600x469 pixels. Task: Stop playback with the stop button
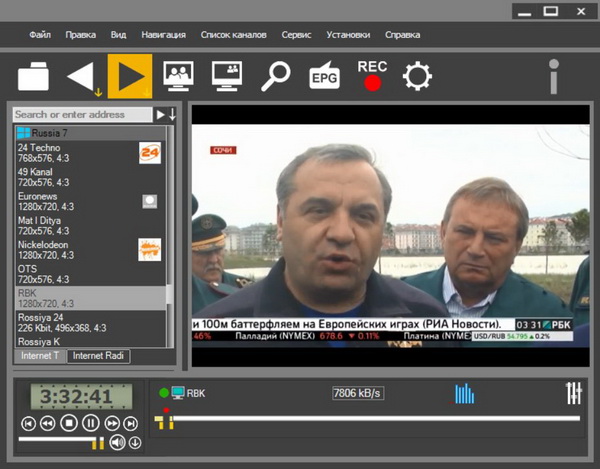69,423
